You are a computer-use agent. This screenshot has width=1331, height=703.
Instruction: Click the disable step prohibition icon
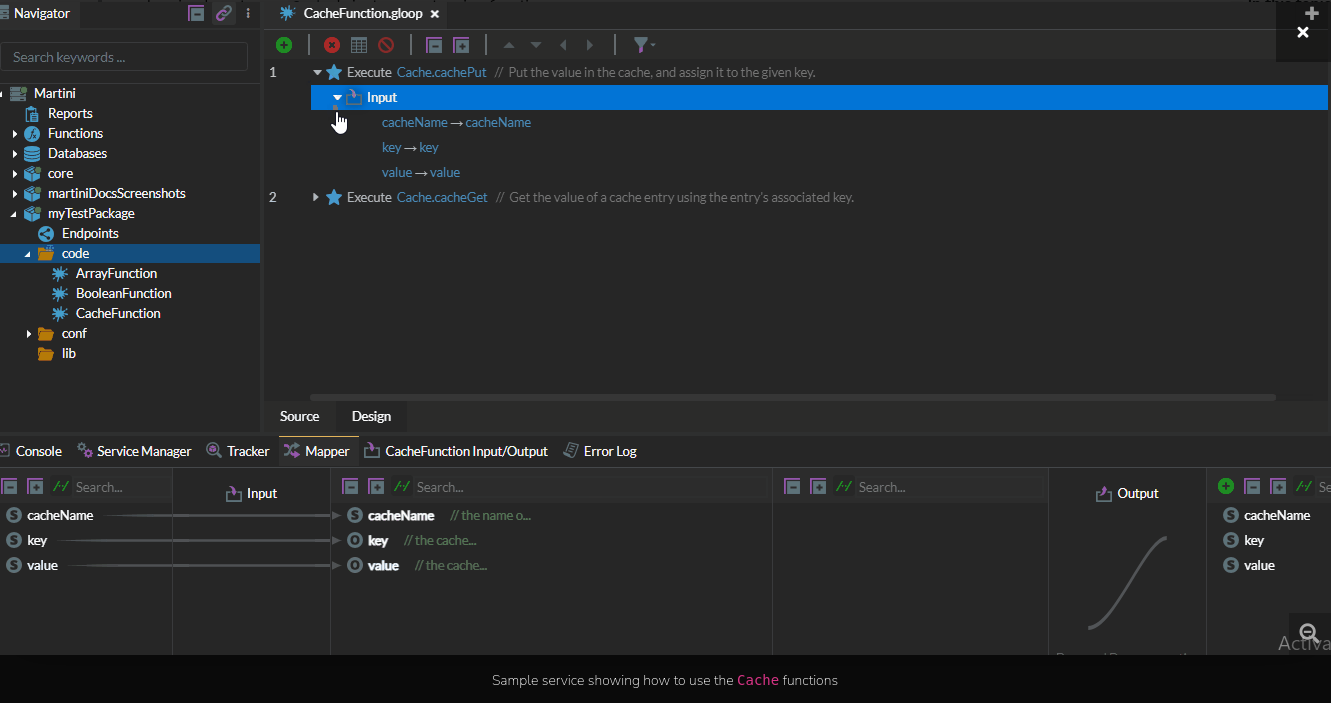(x=386, y=45)
